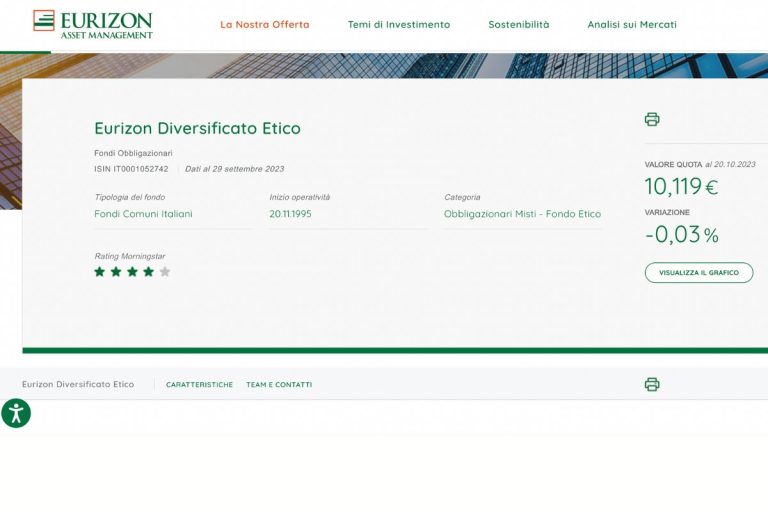Click ISIN IT0001052742 text
The image size is (768, 512).
point(131,169)
